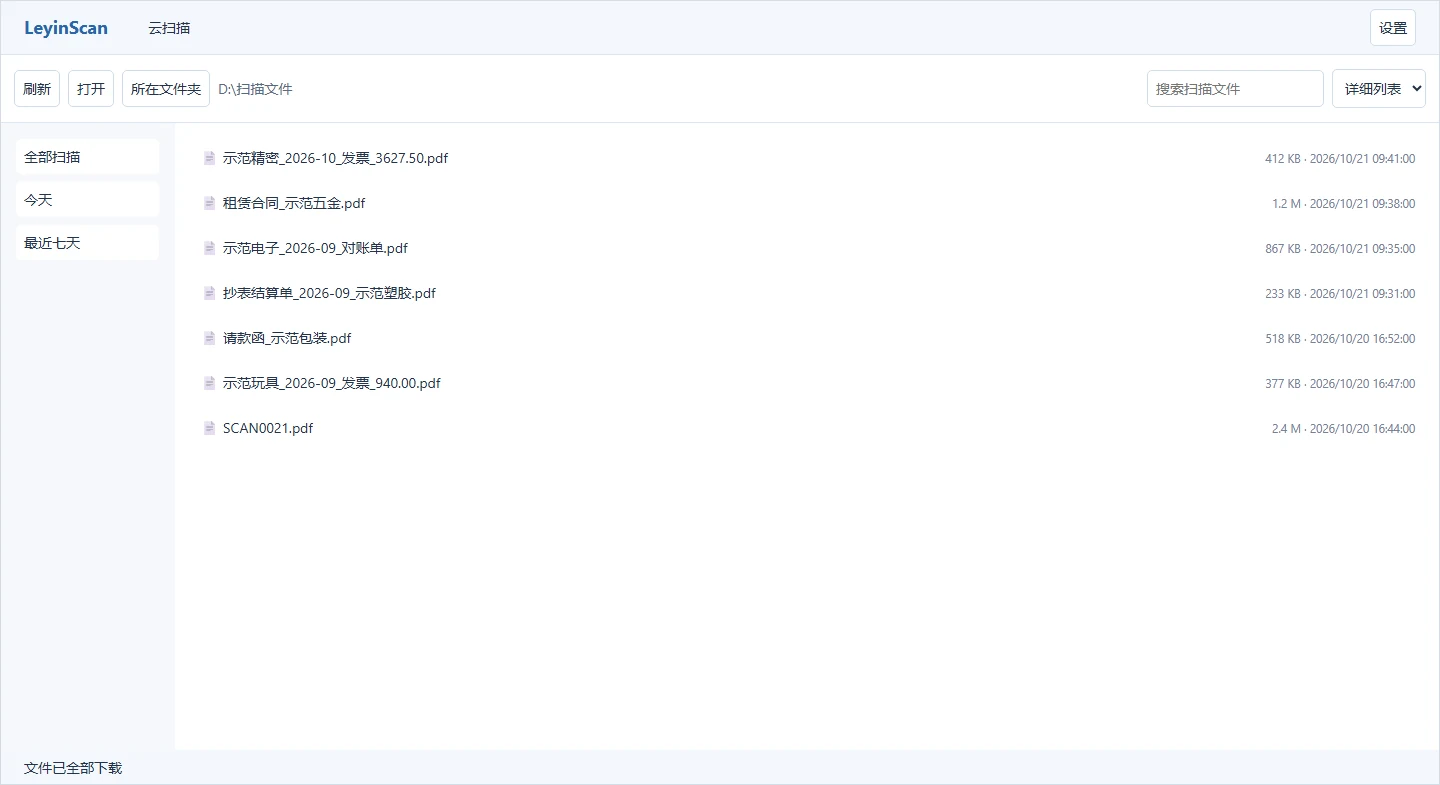1440x785 pixels.
Task: Select file name 示范电子_2026-09_对账单.pdf
Action: [315, 248]
